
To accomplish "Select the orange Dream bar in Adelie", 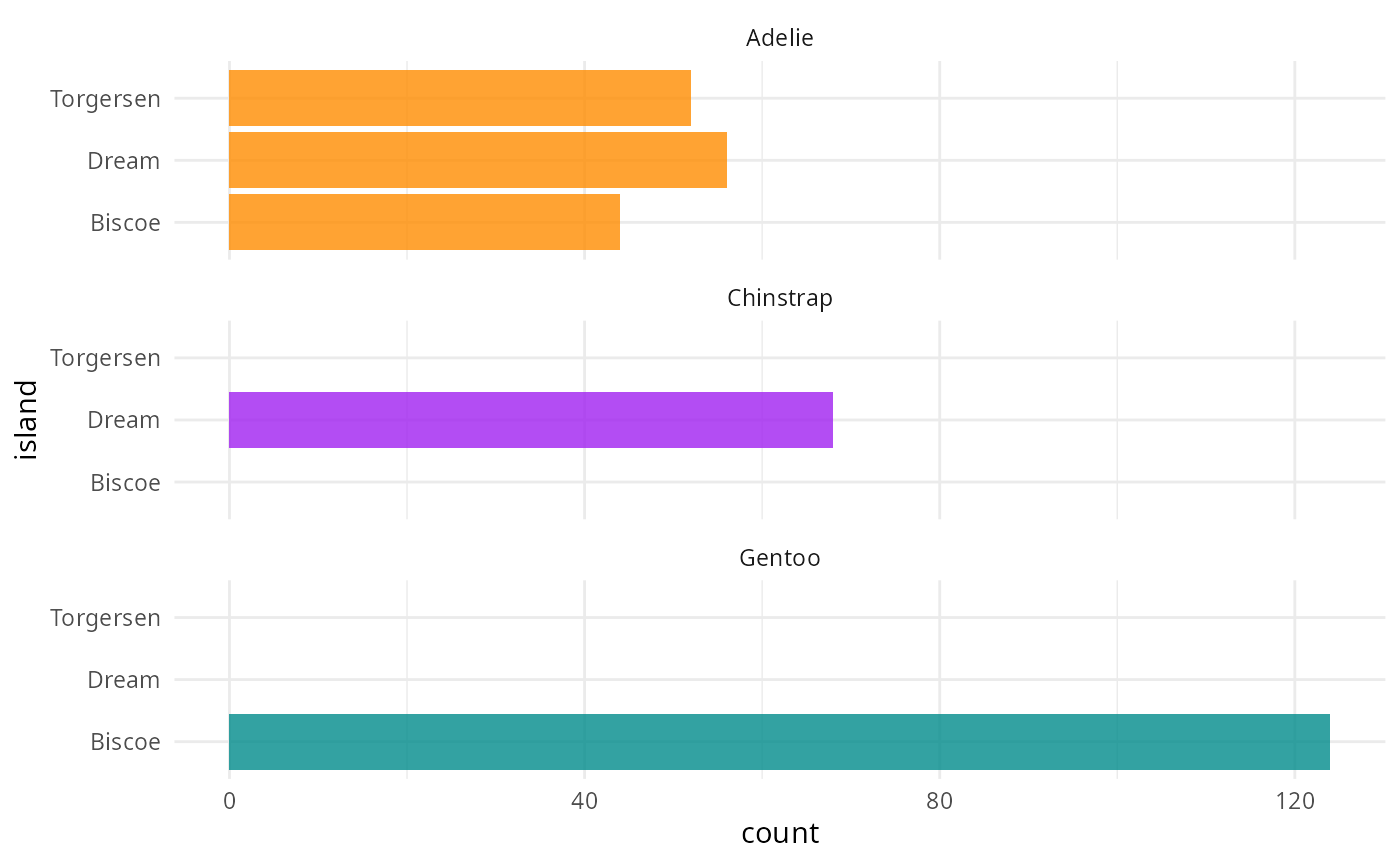I will click(x=477, y=160).
